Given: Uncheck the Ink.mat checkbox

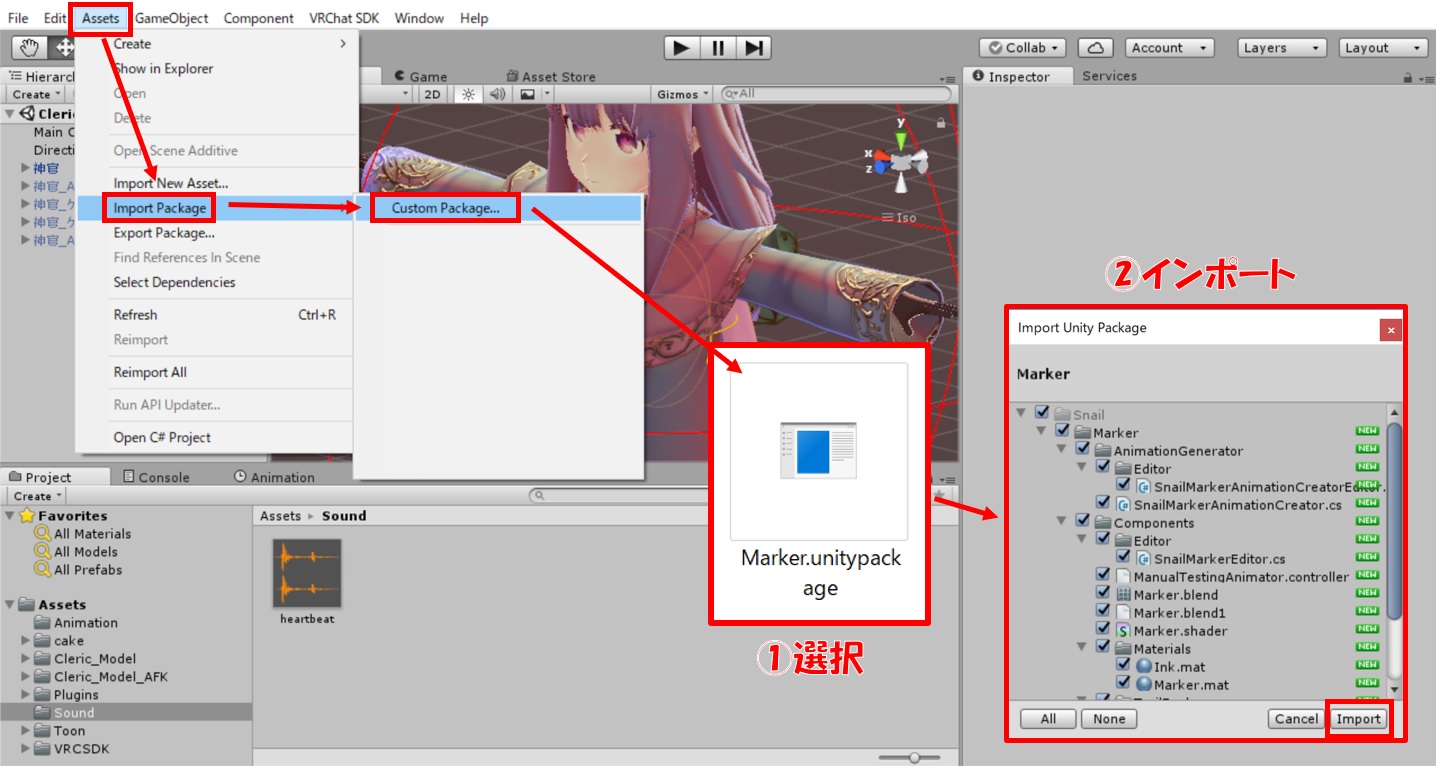Looking at the screenshot, I should [1123, 666].
